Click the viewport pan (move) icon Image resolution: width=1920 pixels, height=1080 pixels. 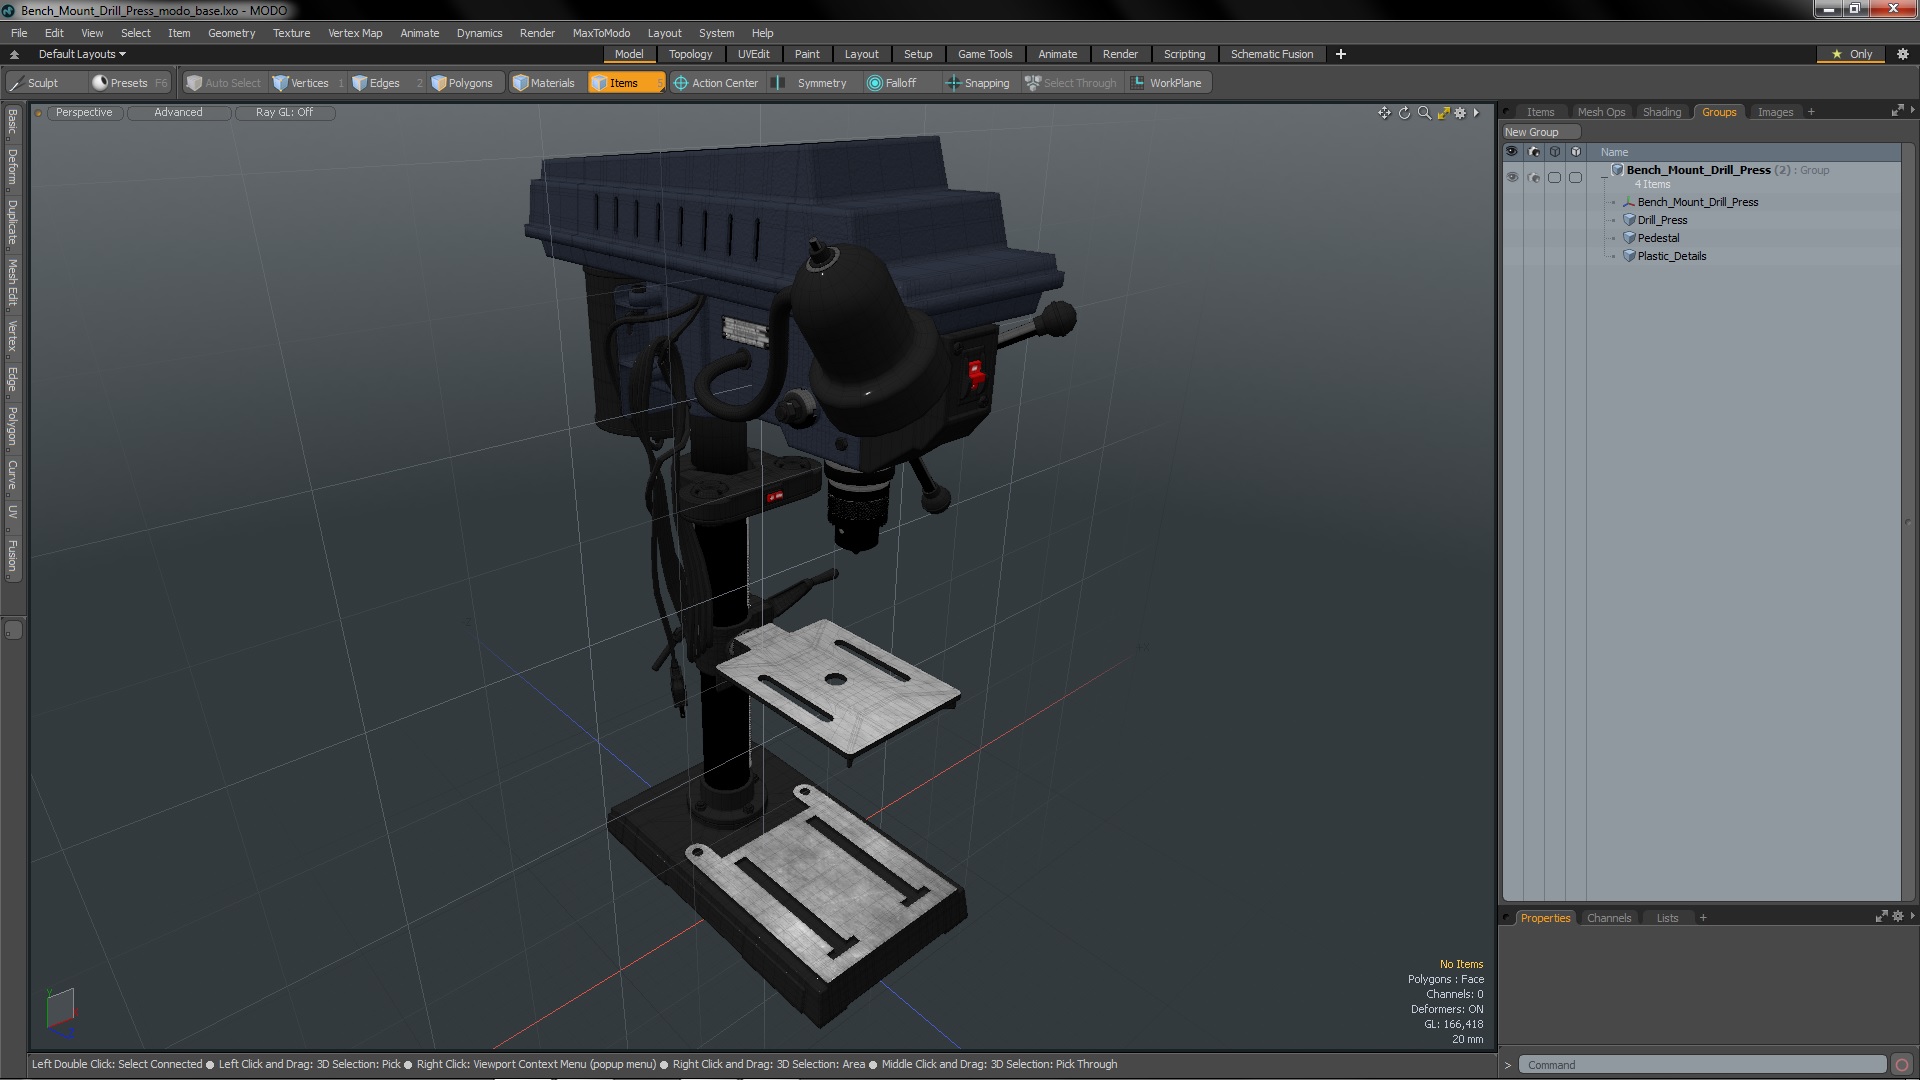coord(1384,113)
